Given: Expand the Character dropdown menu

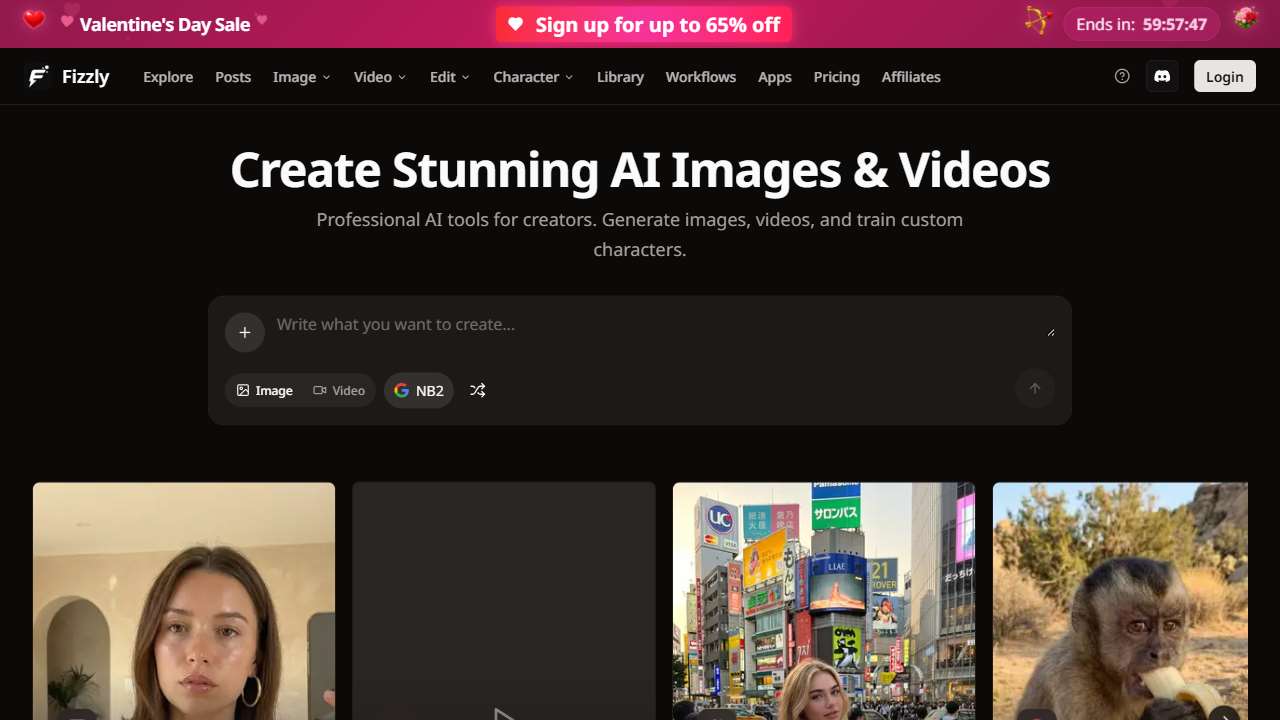Looking at the screenshot, I should point(533,77).
